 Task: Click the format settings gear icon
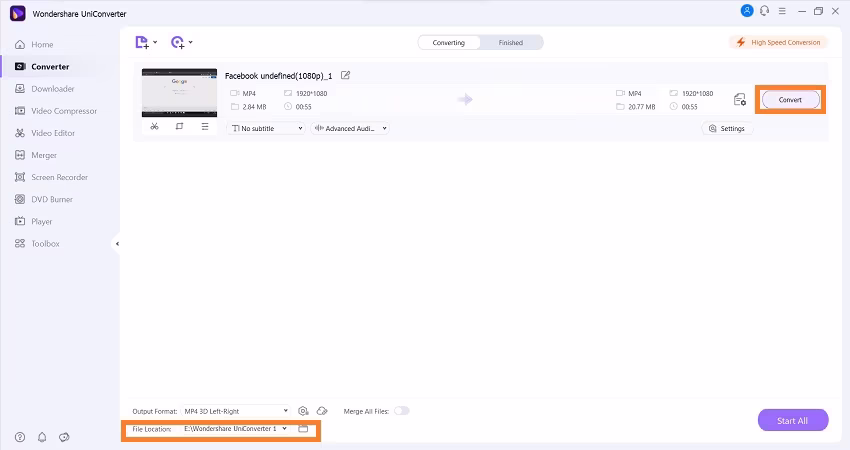(x=304, y=411)
